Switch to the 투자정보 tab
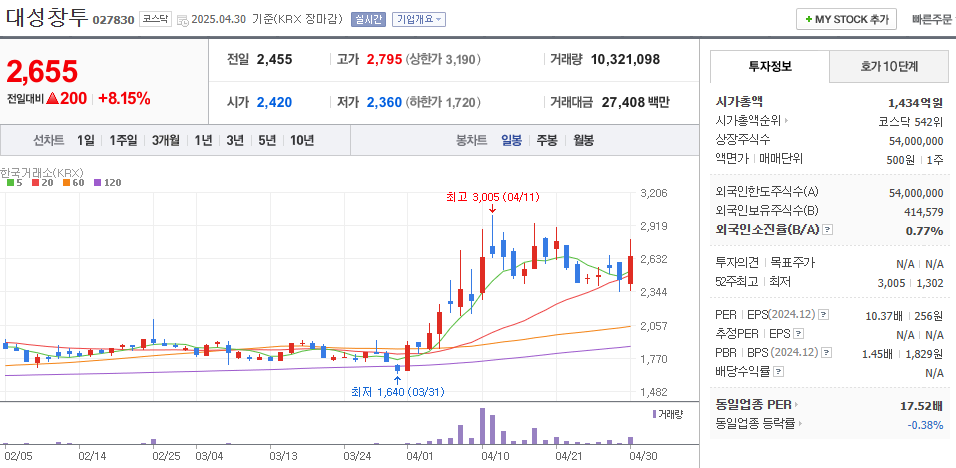Viewport: 956px width, 468px height. tap(770, 66)
